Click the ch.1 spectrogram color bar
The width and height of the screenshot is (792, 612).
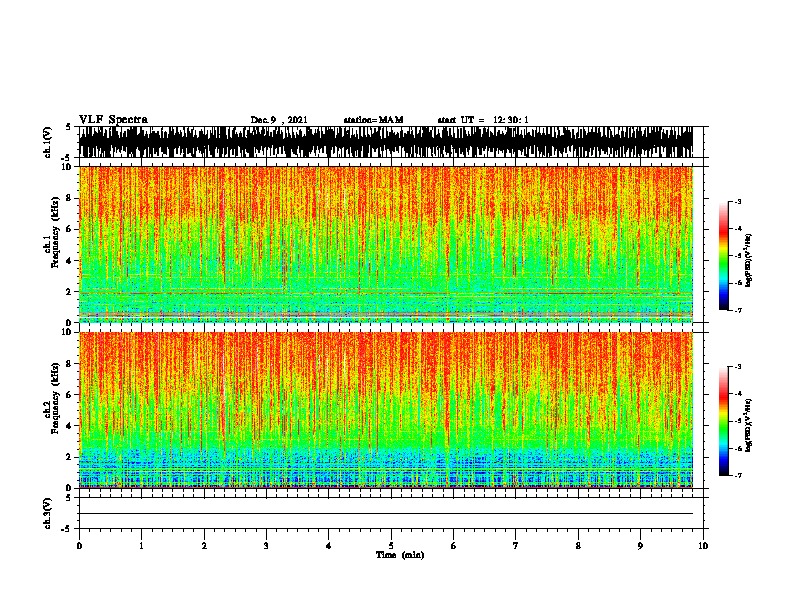tap(724, 256)
